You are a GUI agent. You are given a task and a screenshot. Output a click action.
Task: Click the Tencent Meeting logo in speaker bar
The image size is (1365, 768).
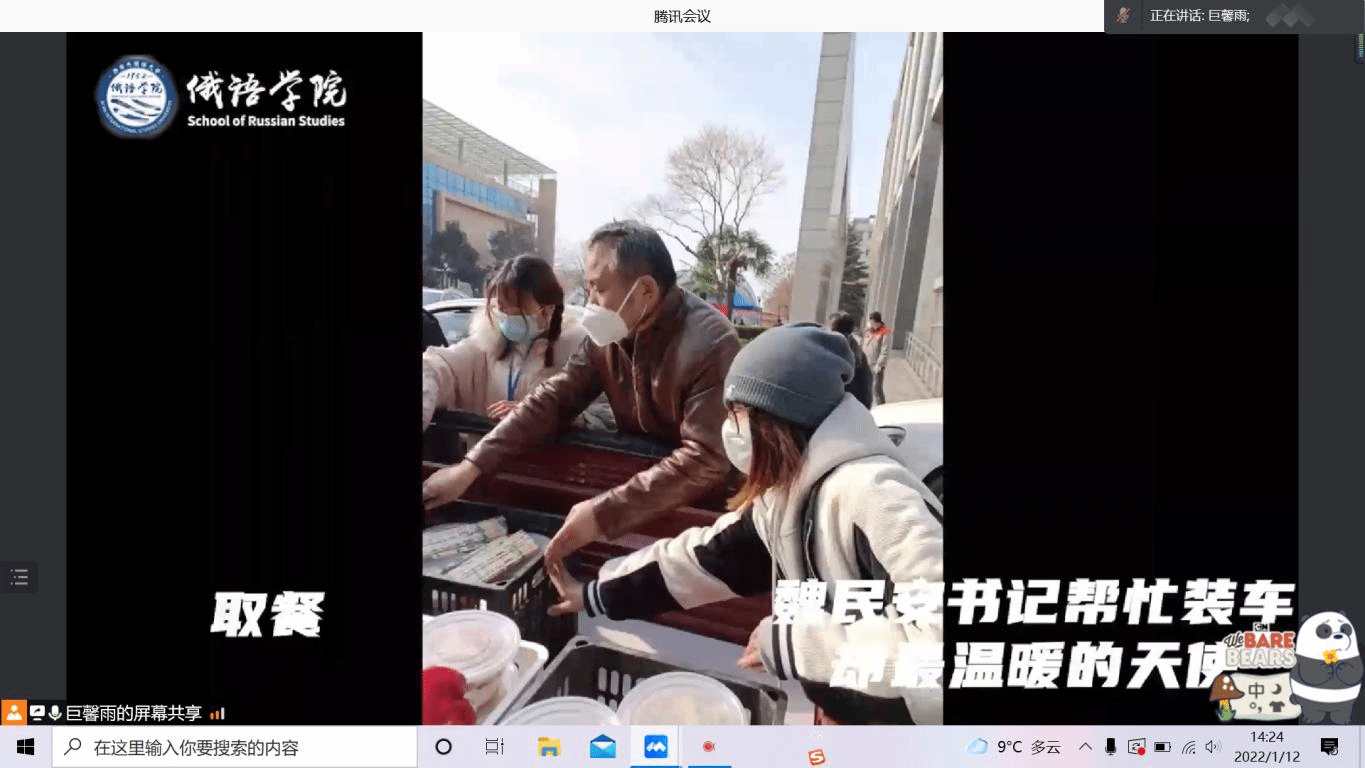(1288, 16)
